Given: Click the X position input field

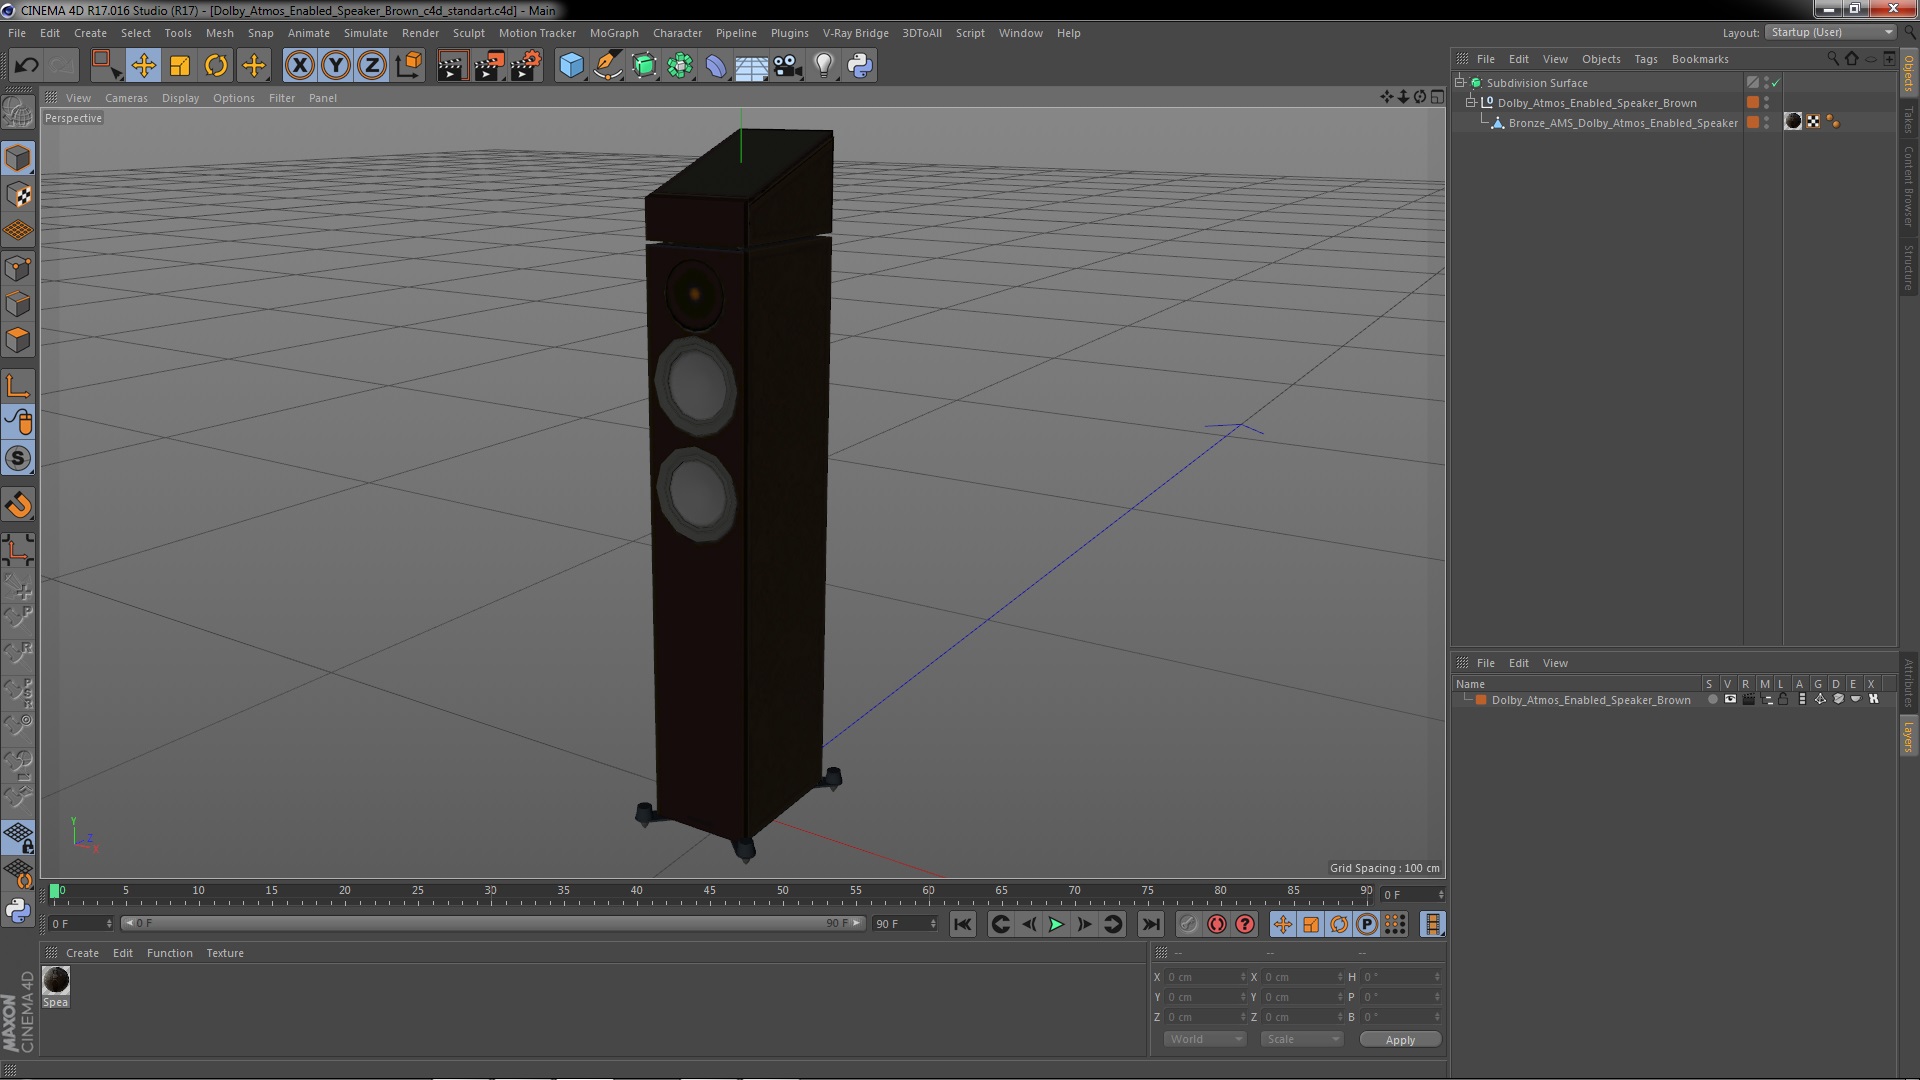Looking at the screenshot, I should click(1205, 977).
